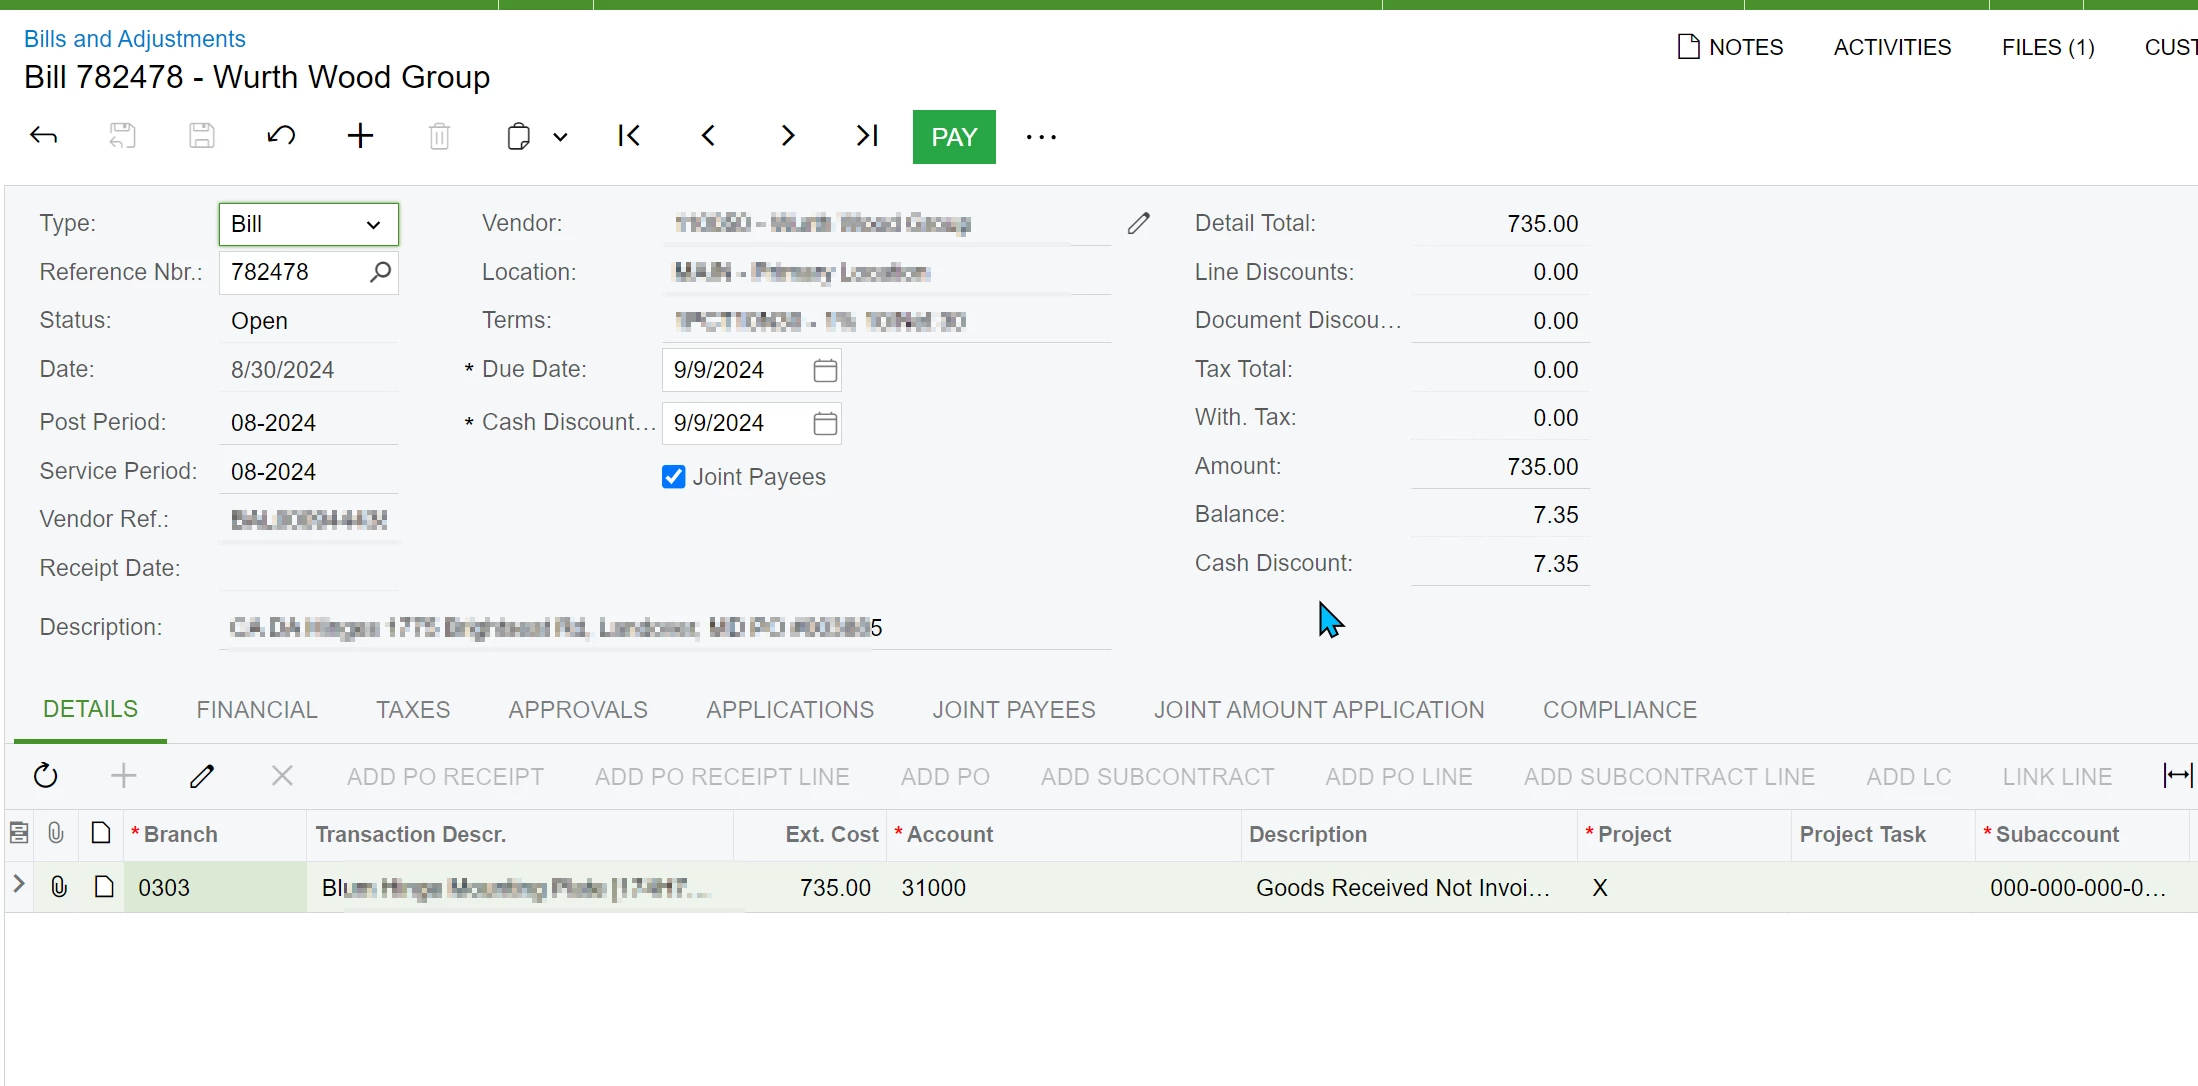
Task: Click the back arrow icon
Action: pyautogui.click(x=44, y=136)
